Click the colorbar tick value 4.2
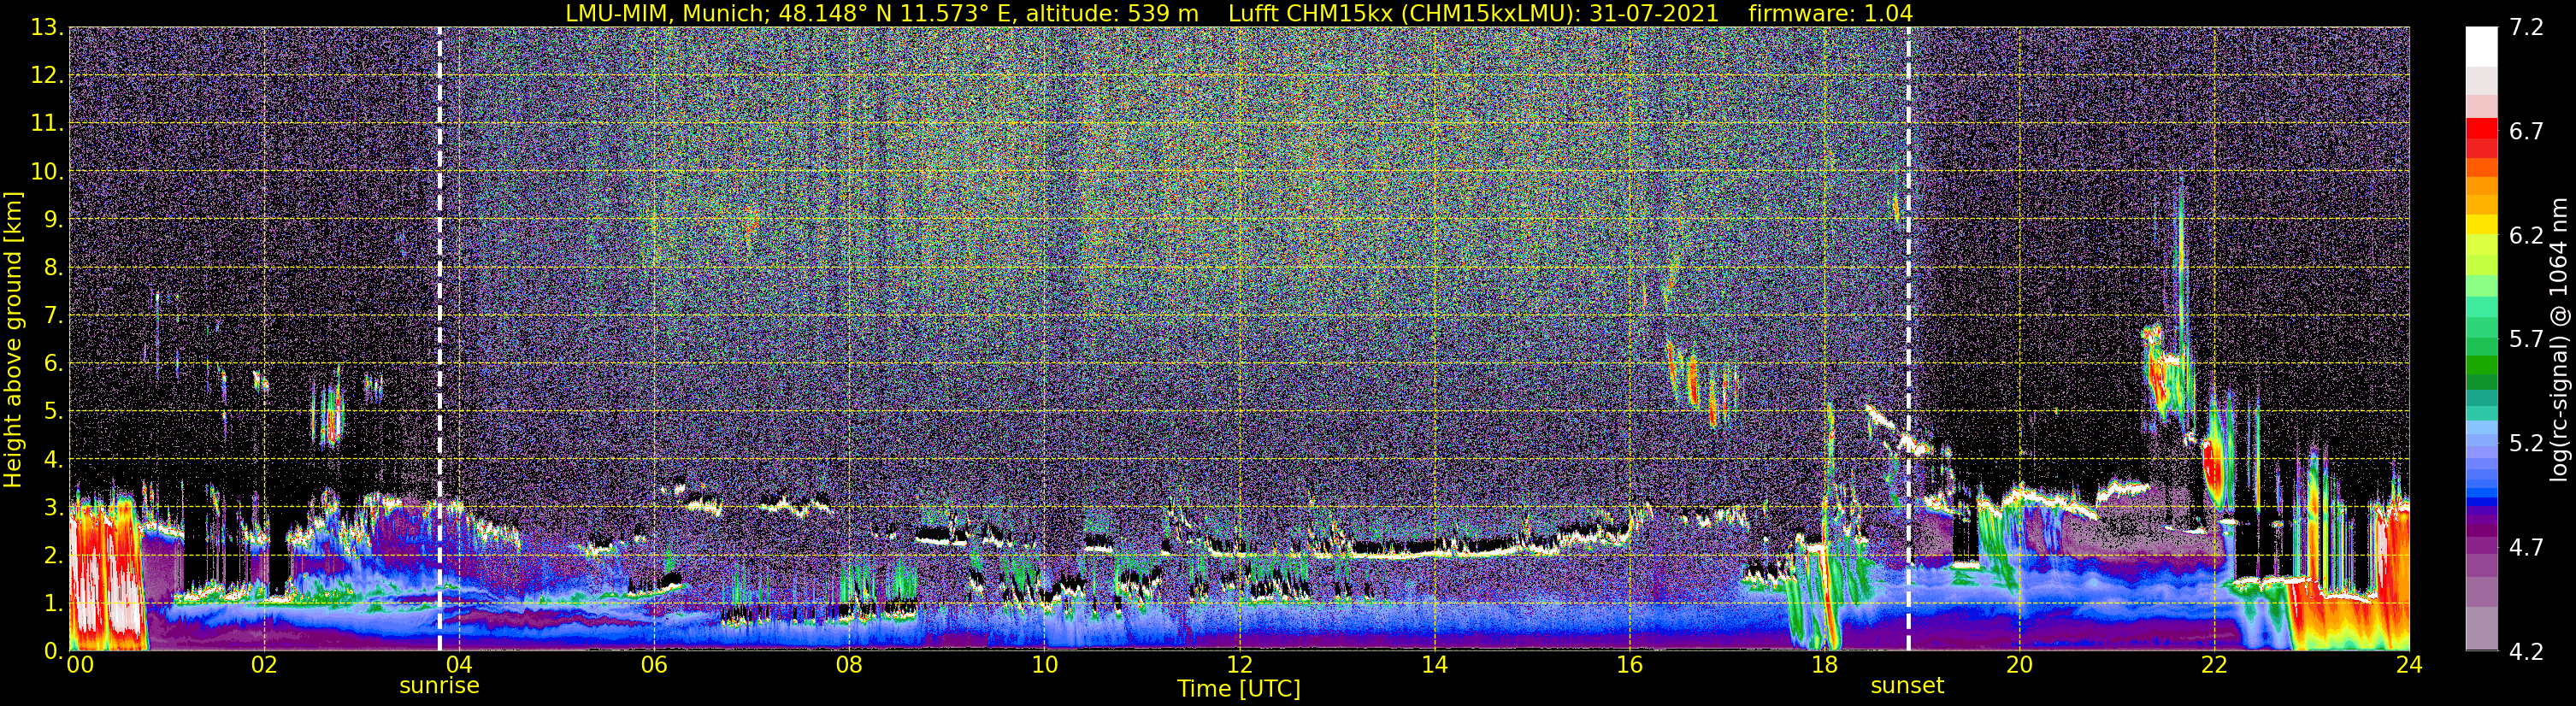Viewport: 2576px width, 706px height. pos(2526,651)
